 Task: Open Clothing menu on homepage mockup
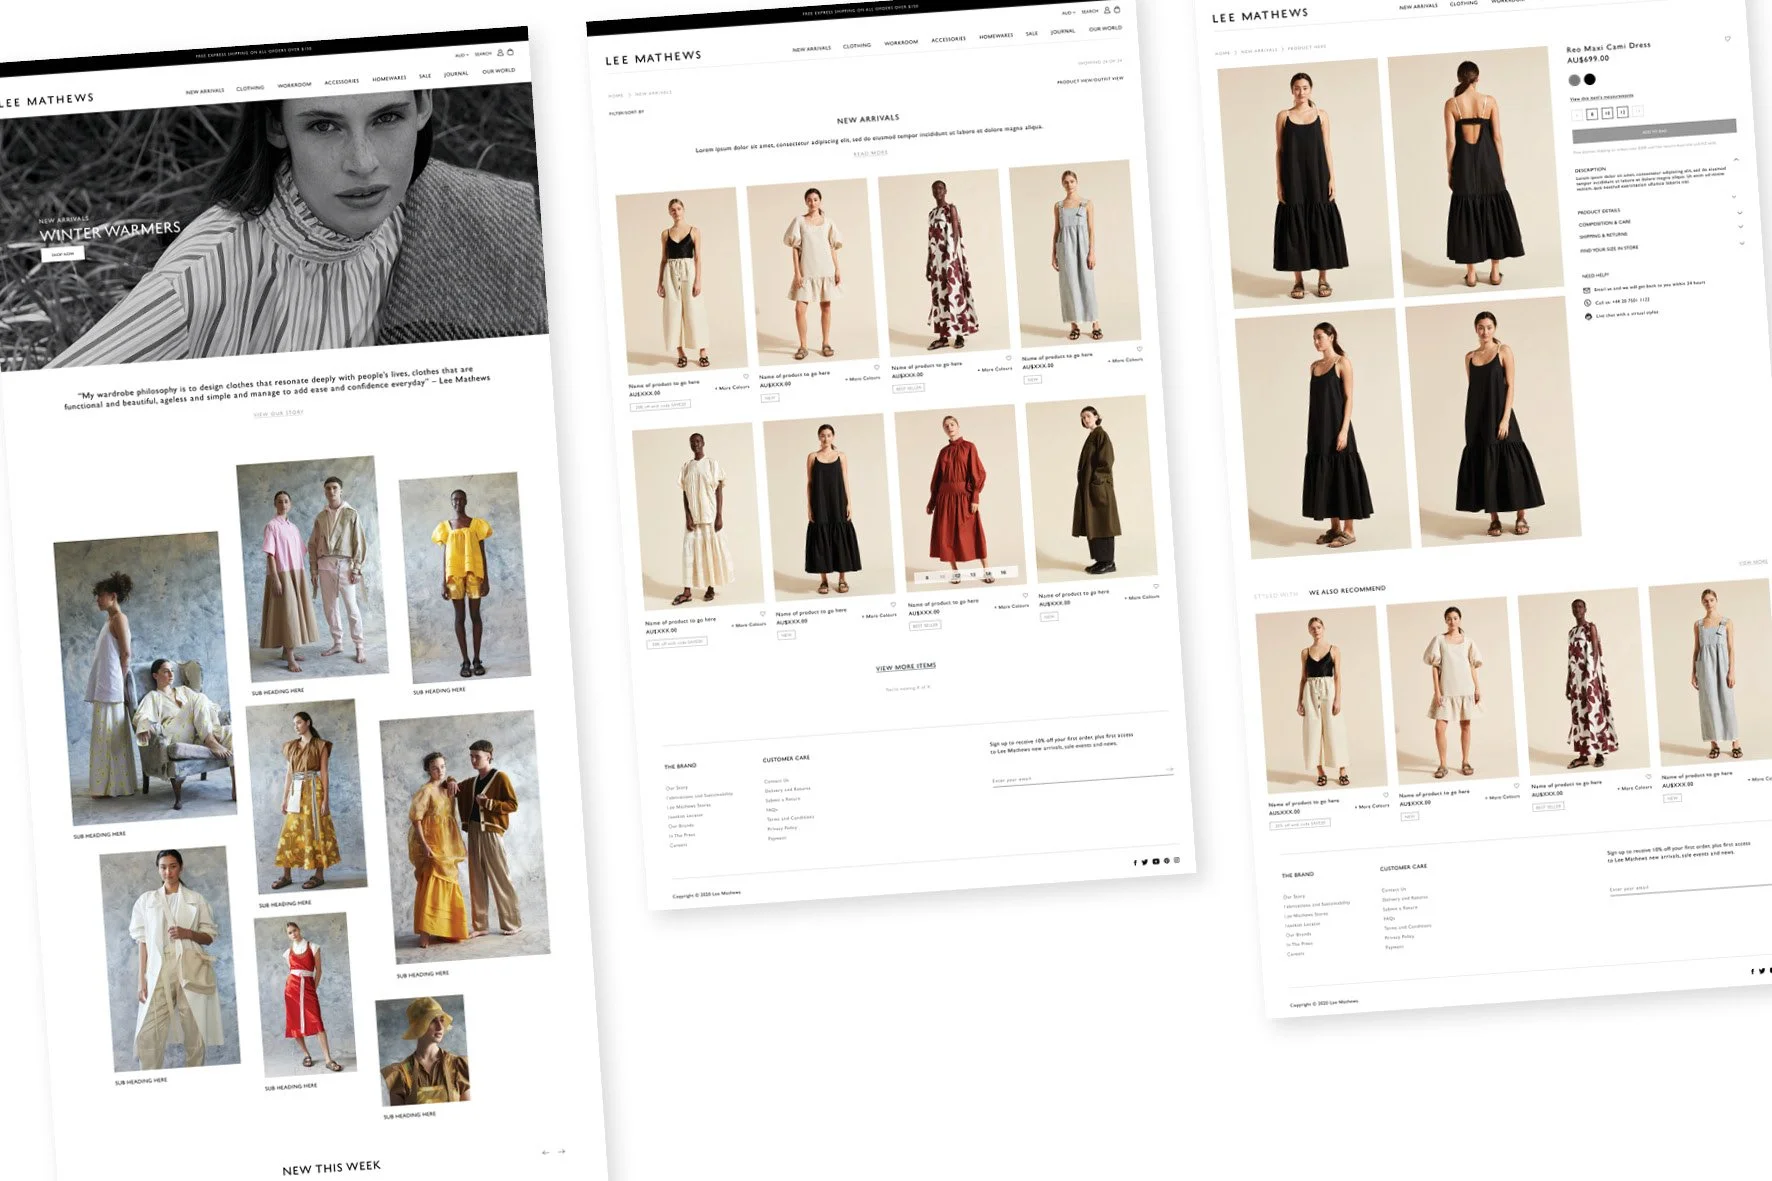[x=250, y=88]
